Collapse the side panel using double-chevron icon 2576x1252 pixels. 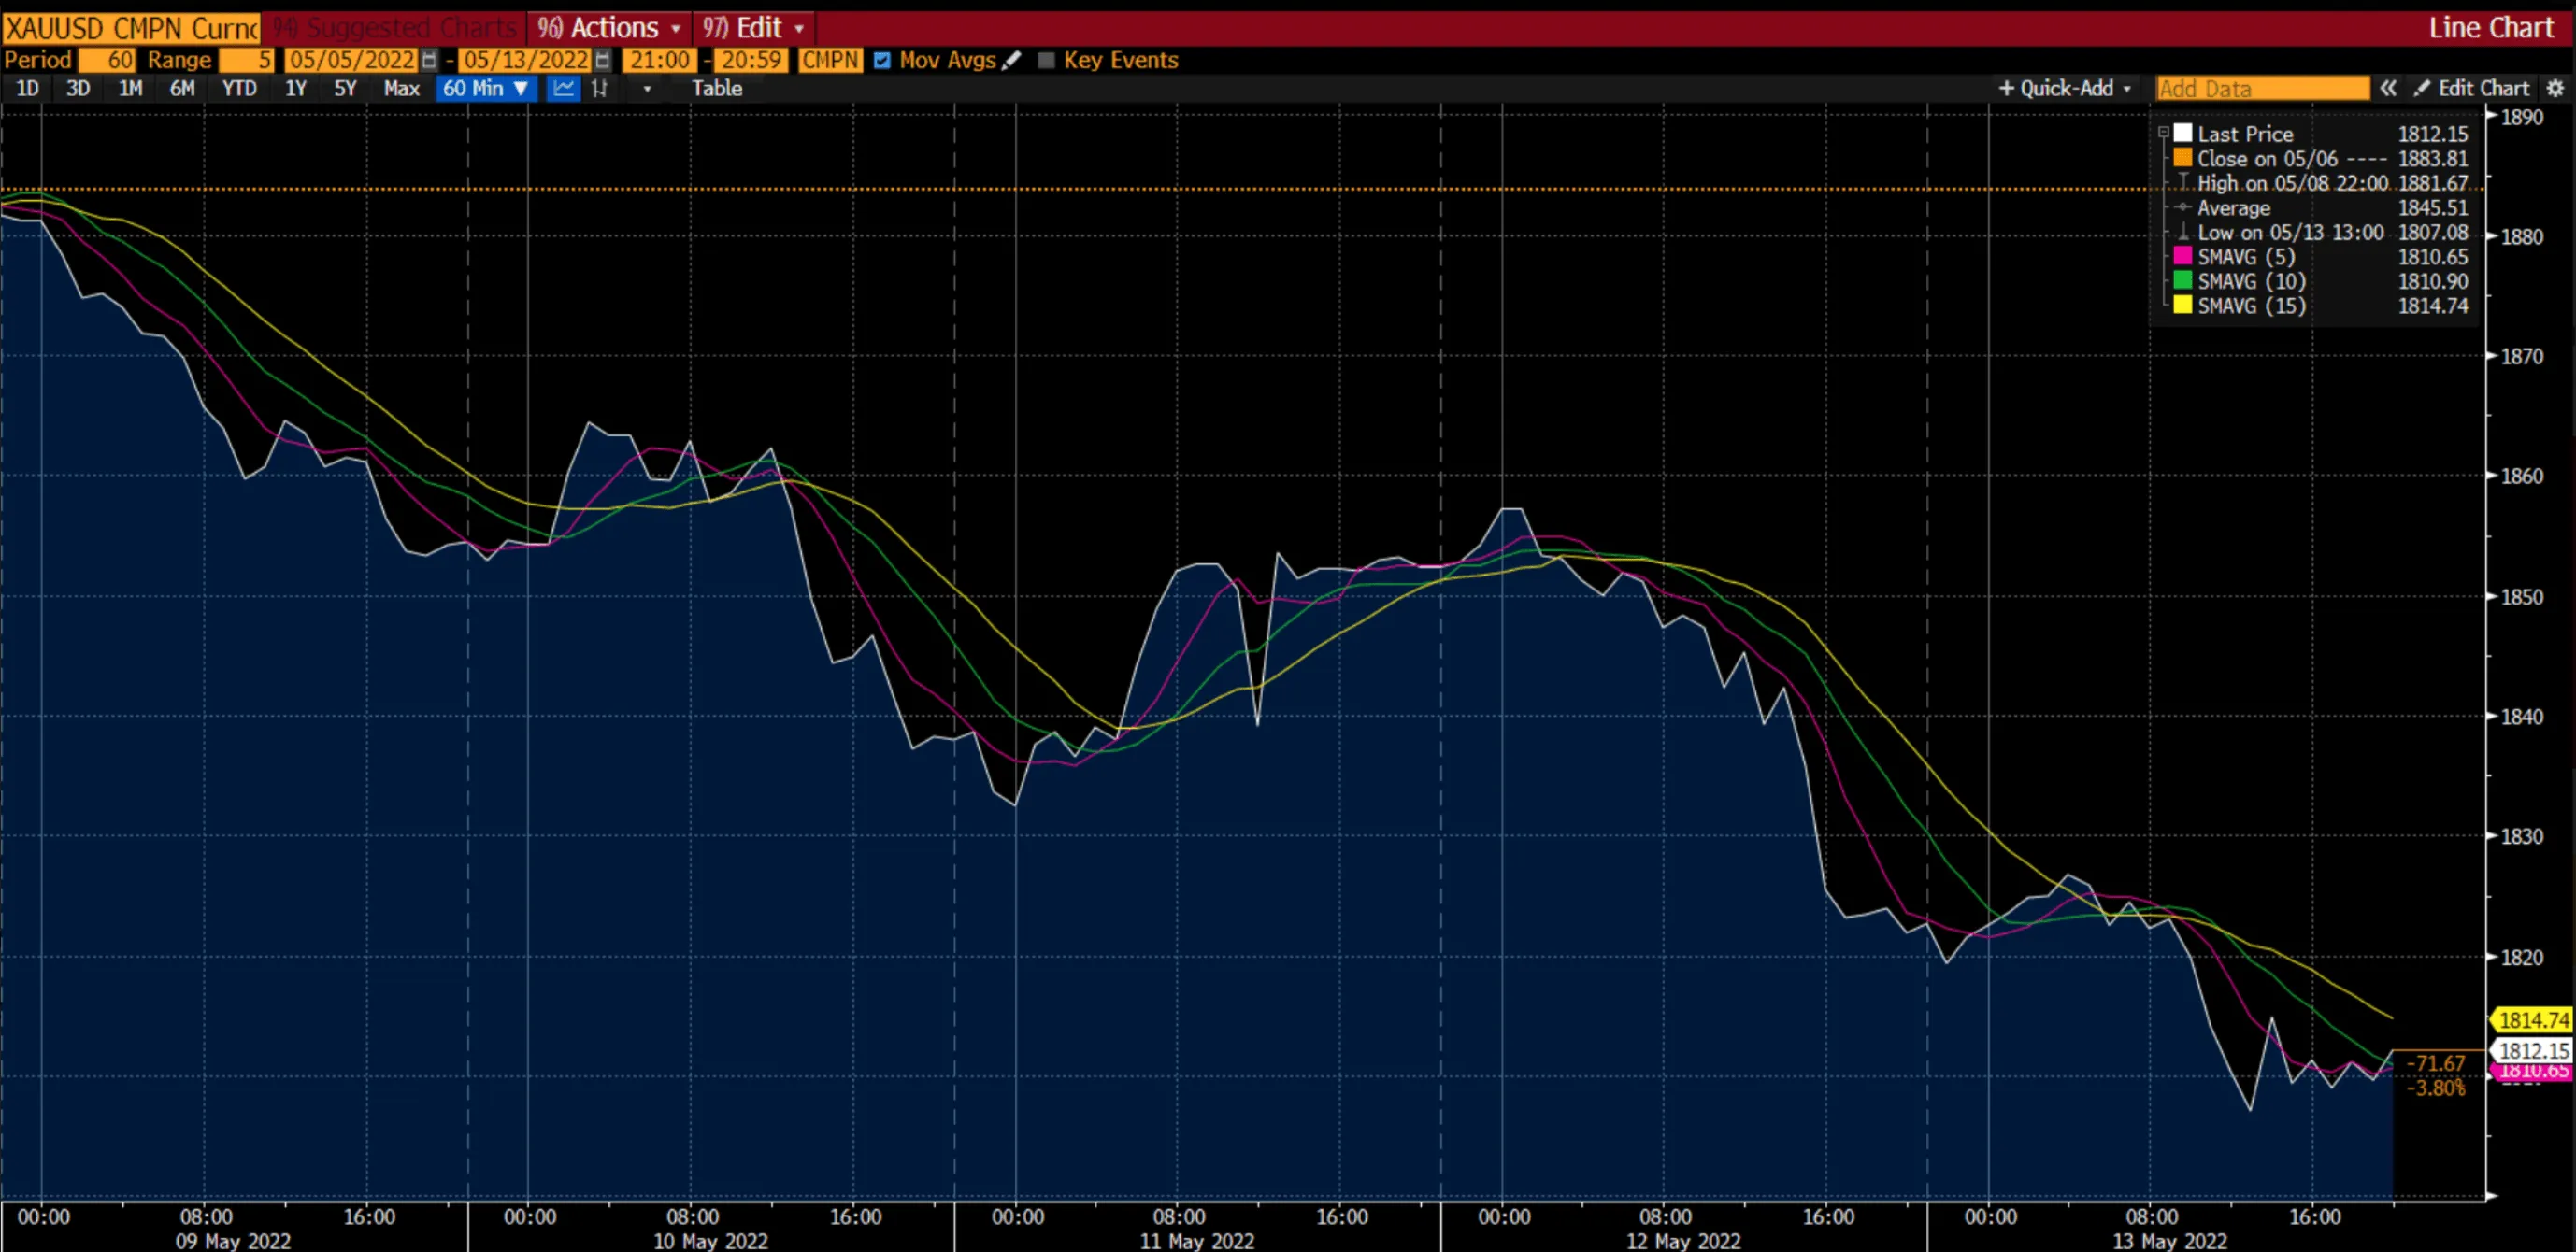pyautogui.click(x=2389, y=88)
